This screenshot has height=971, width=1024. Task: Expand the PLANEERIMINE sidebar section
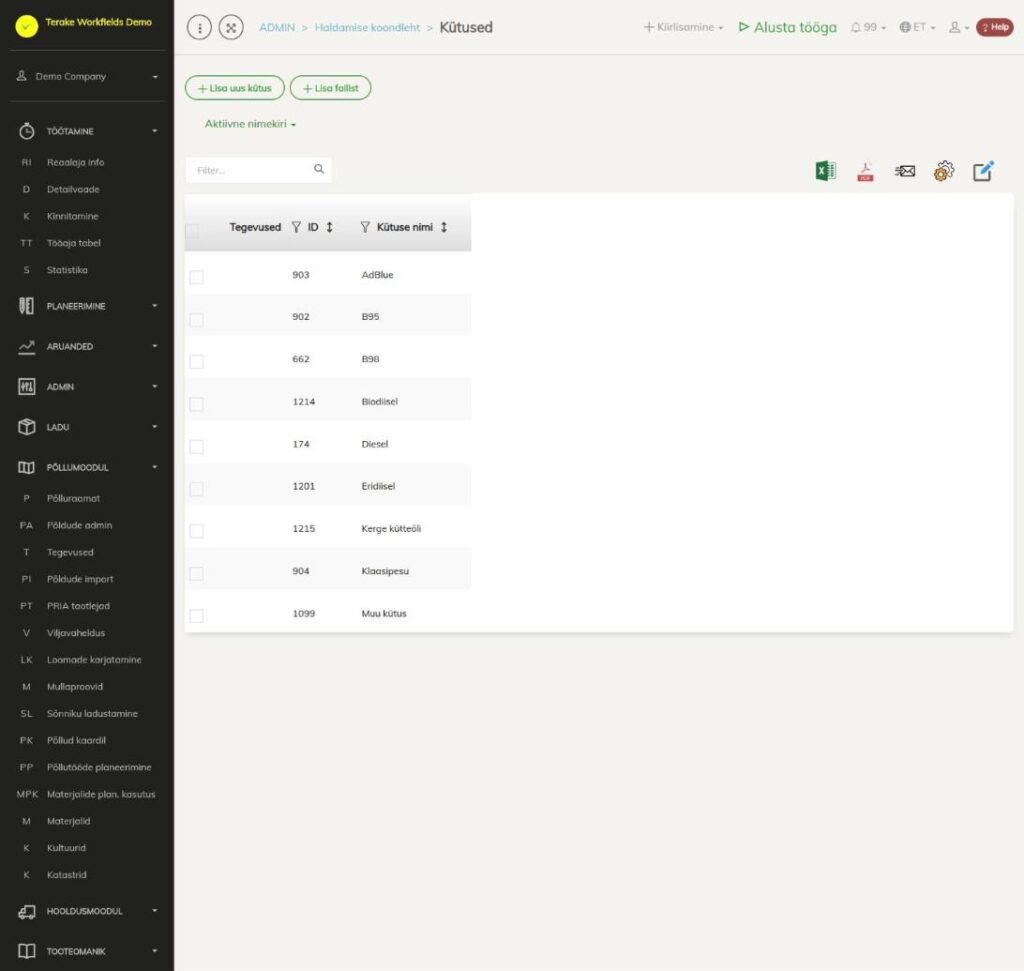87,306
